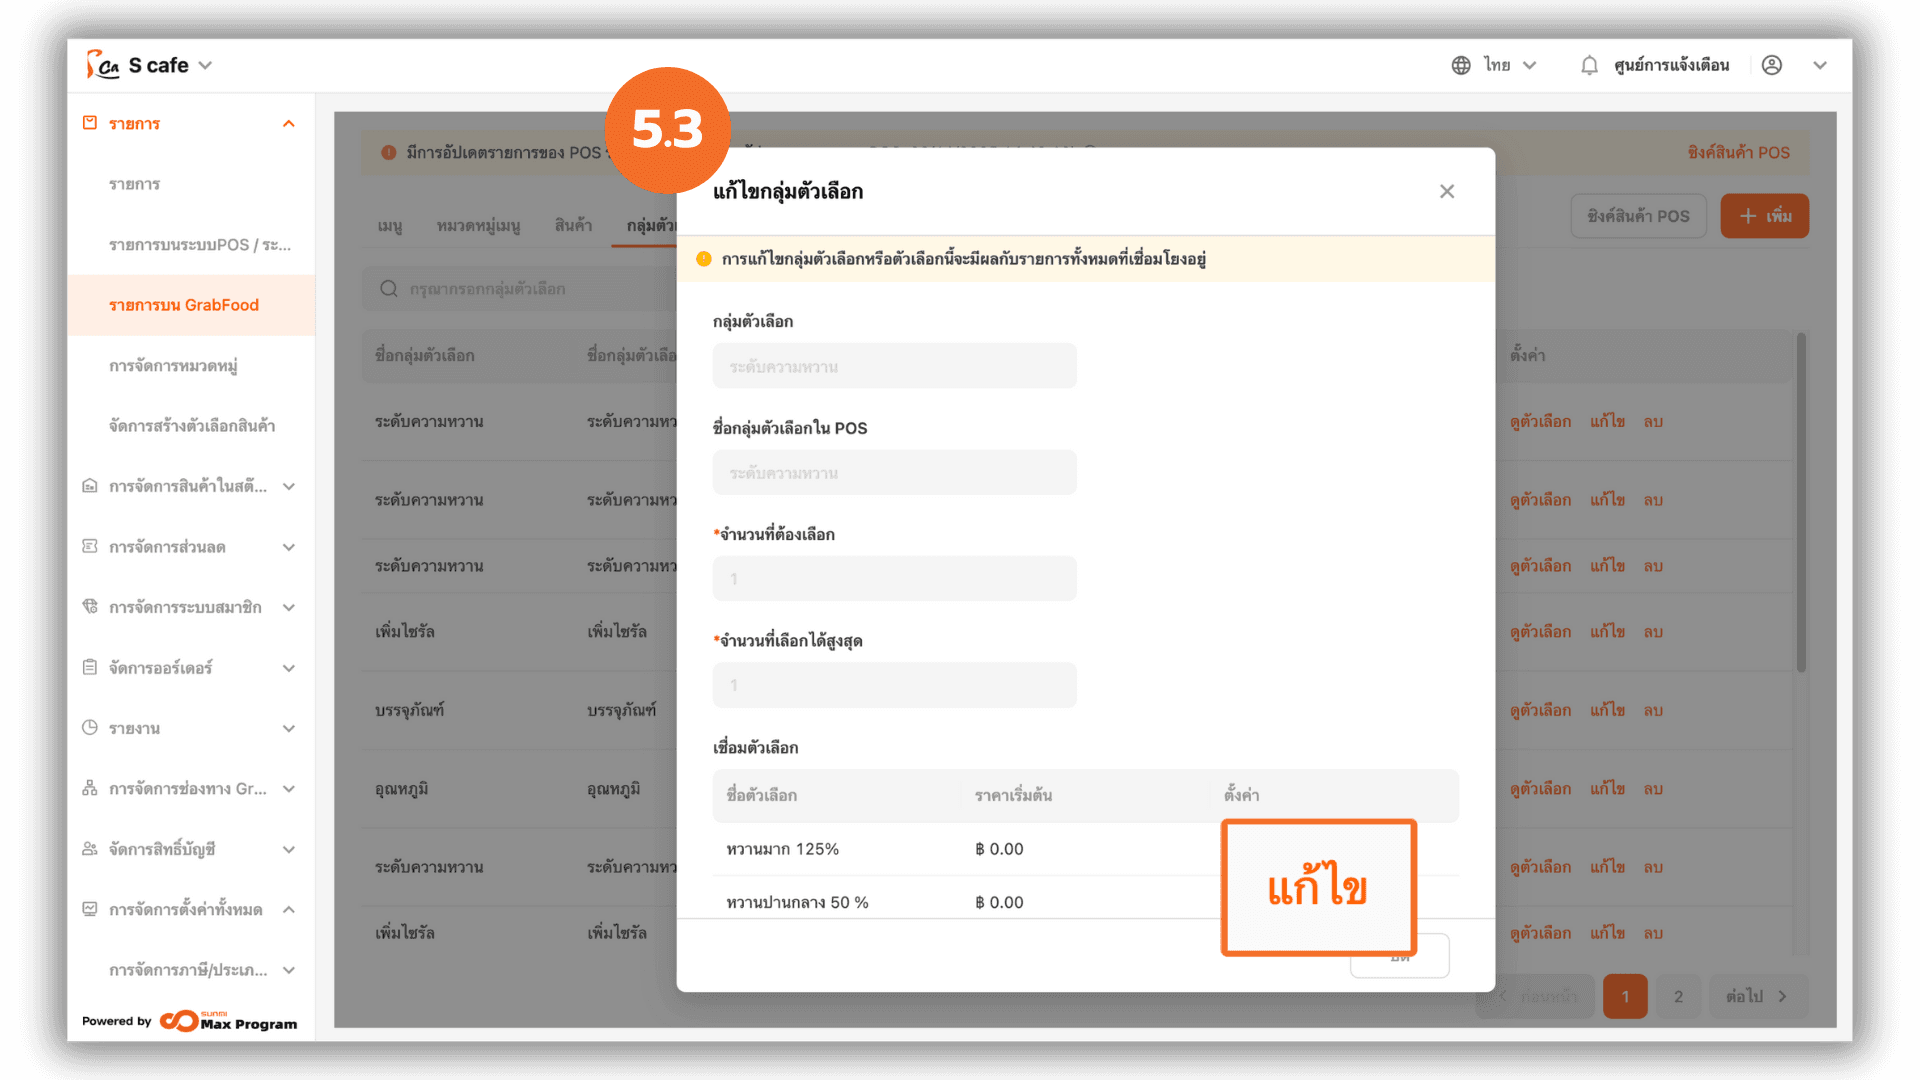The height and width of the screenshot is (1080, 1920).
Task: Switch to the หมวดหมู่เมนู tab
Action: [478, 226]
